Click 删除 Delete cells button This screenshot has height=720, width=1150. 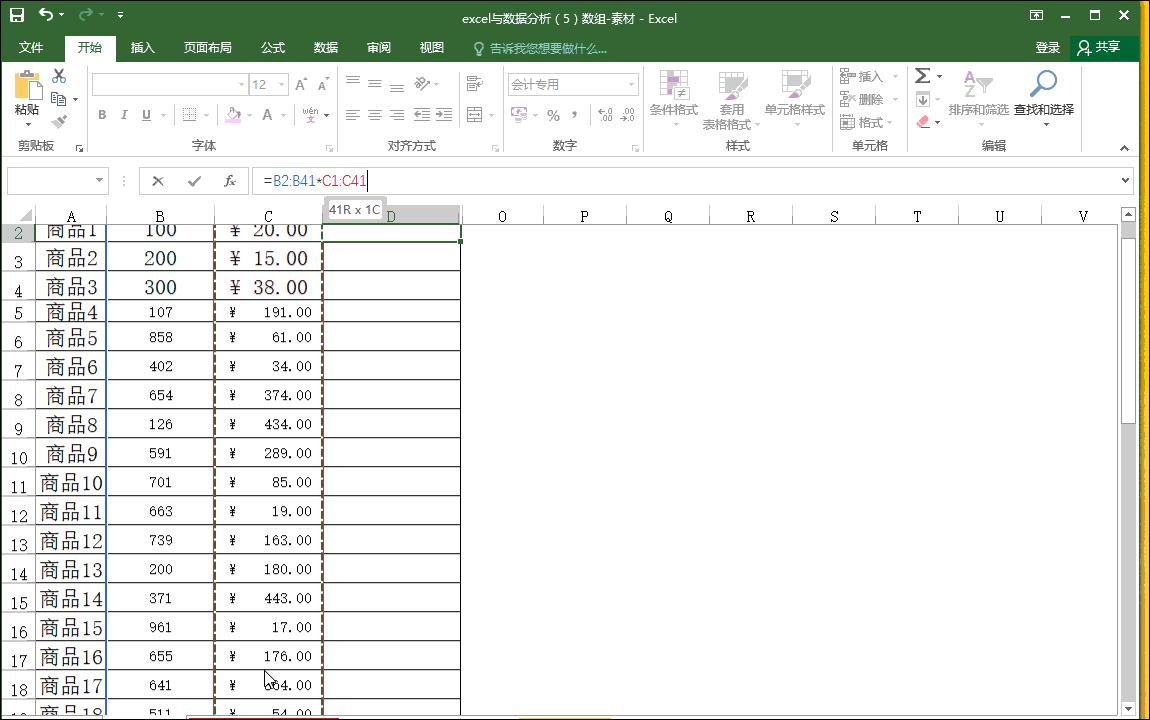click(x=869, y=99)
